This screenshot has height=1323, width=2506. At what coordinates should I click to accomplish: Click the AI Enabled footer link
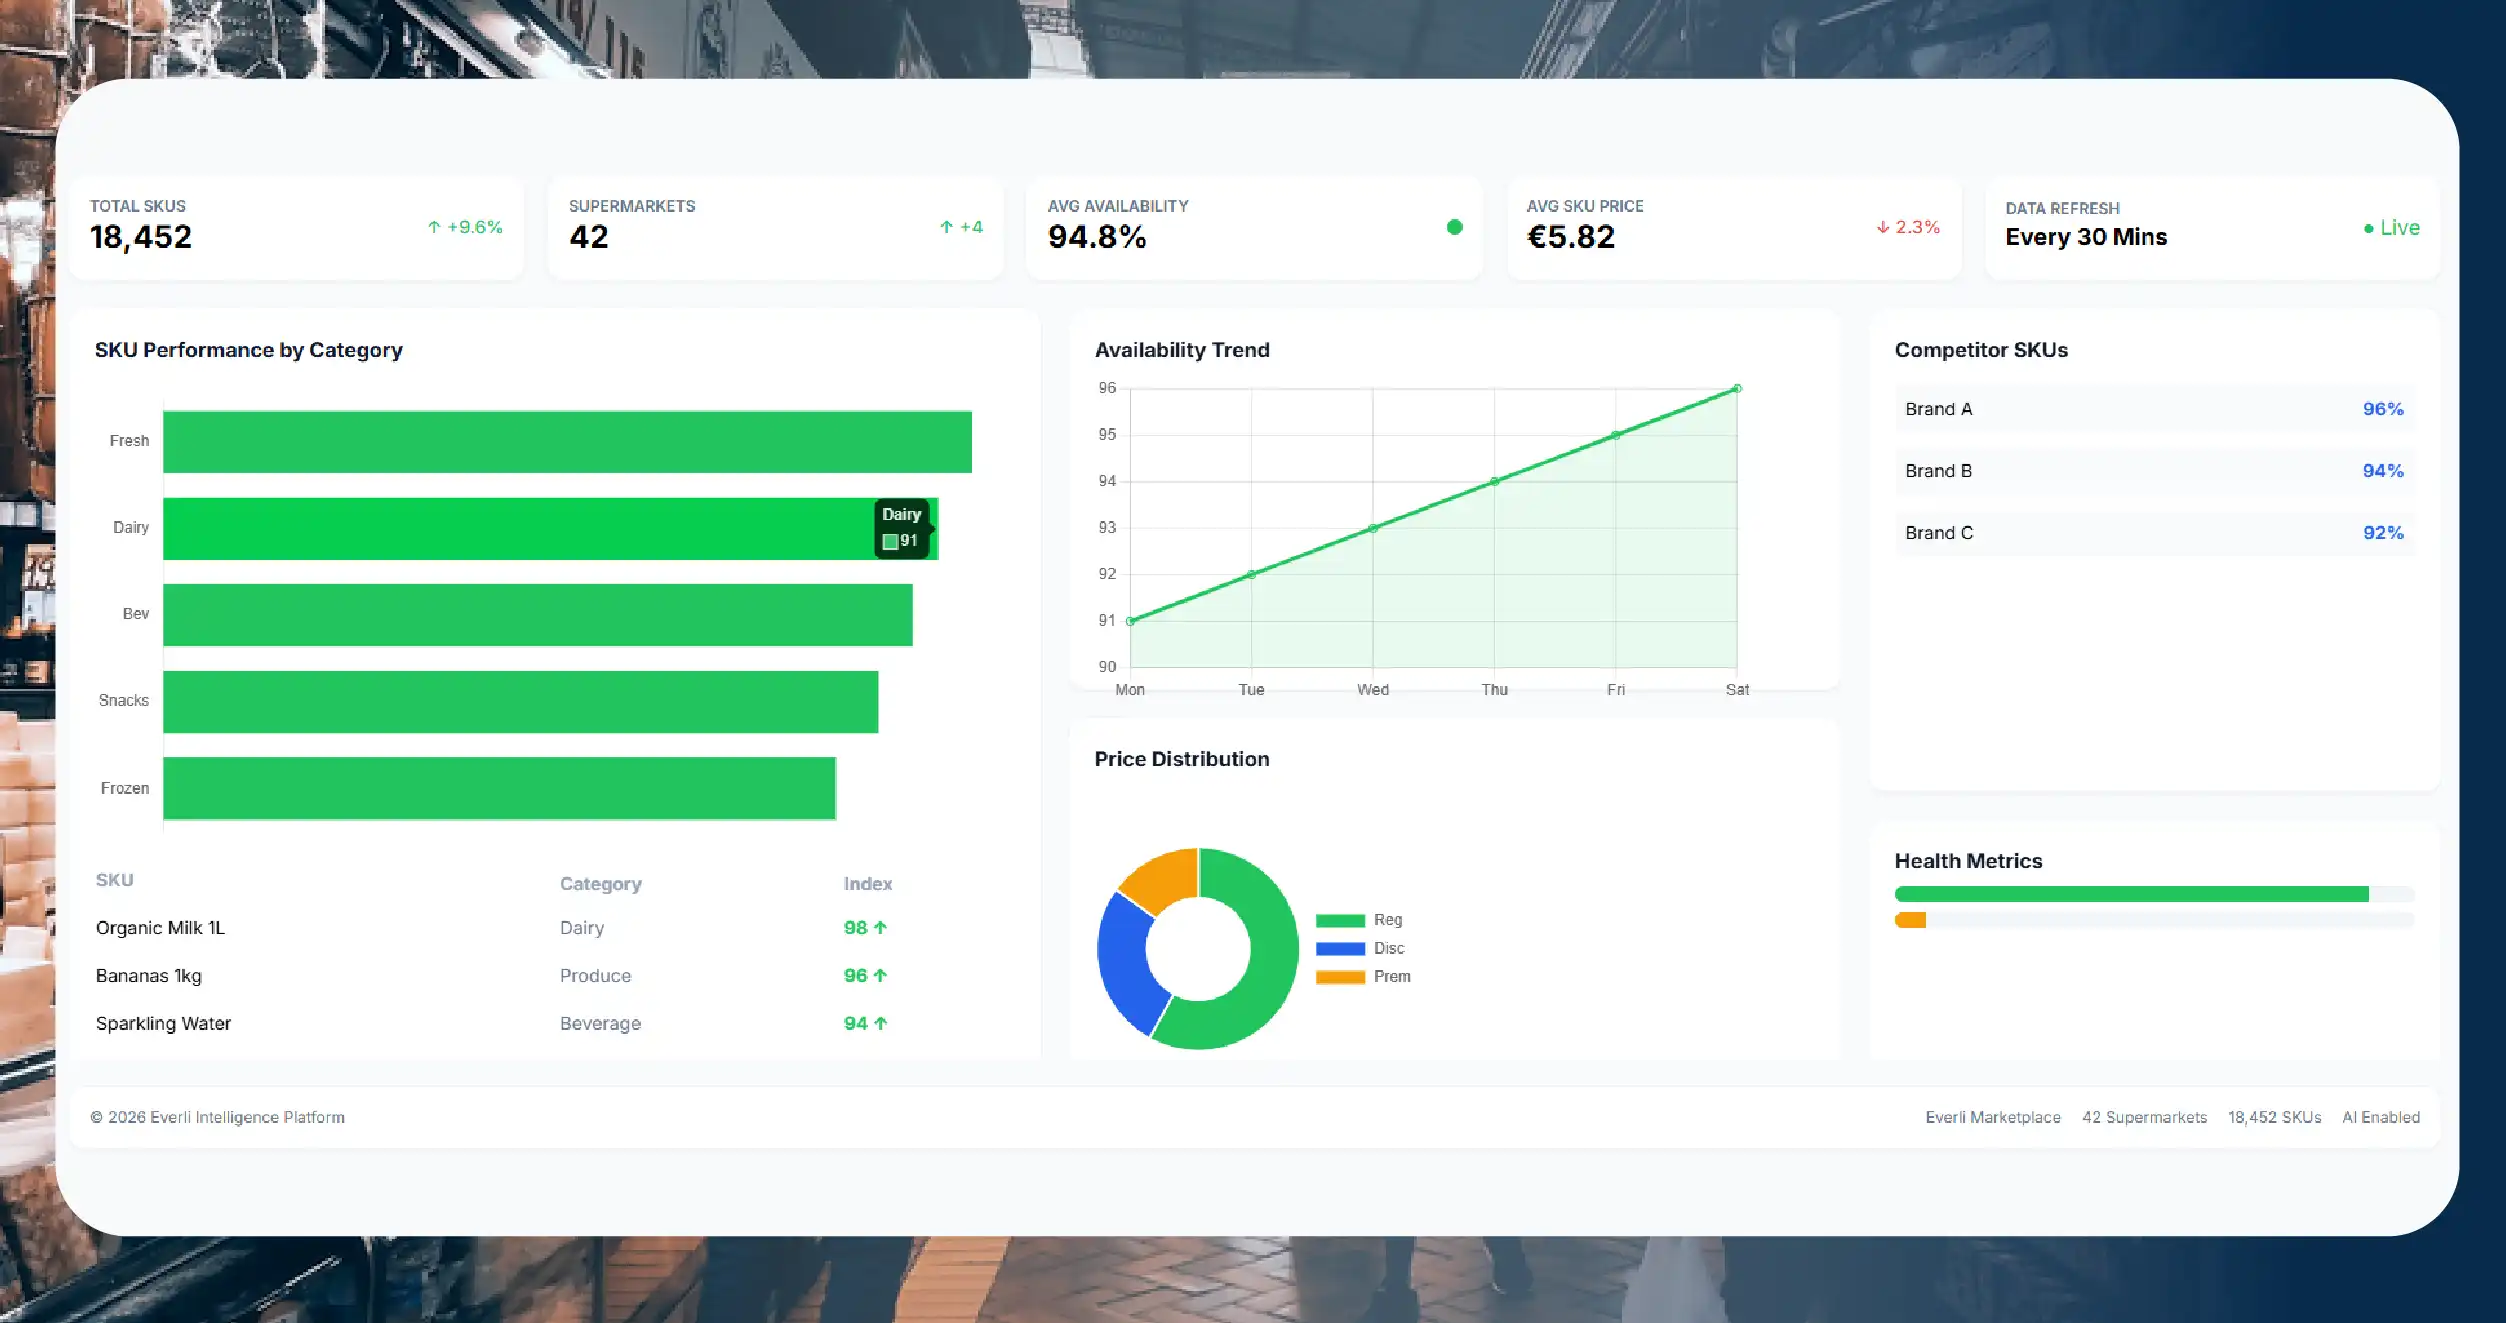click(2381, 1117)
